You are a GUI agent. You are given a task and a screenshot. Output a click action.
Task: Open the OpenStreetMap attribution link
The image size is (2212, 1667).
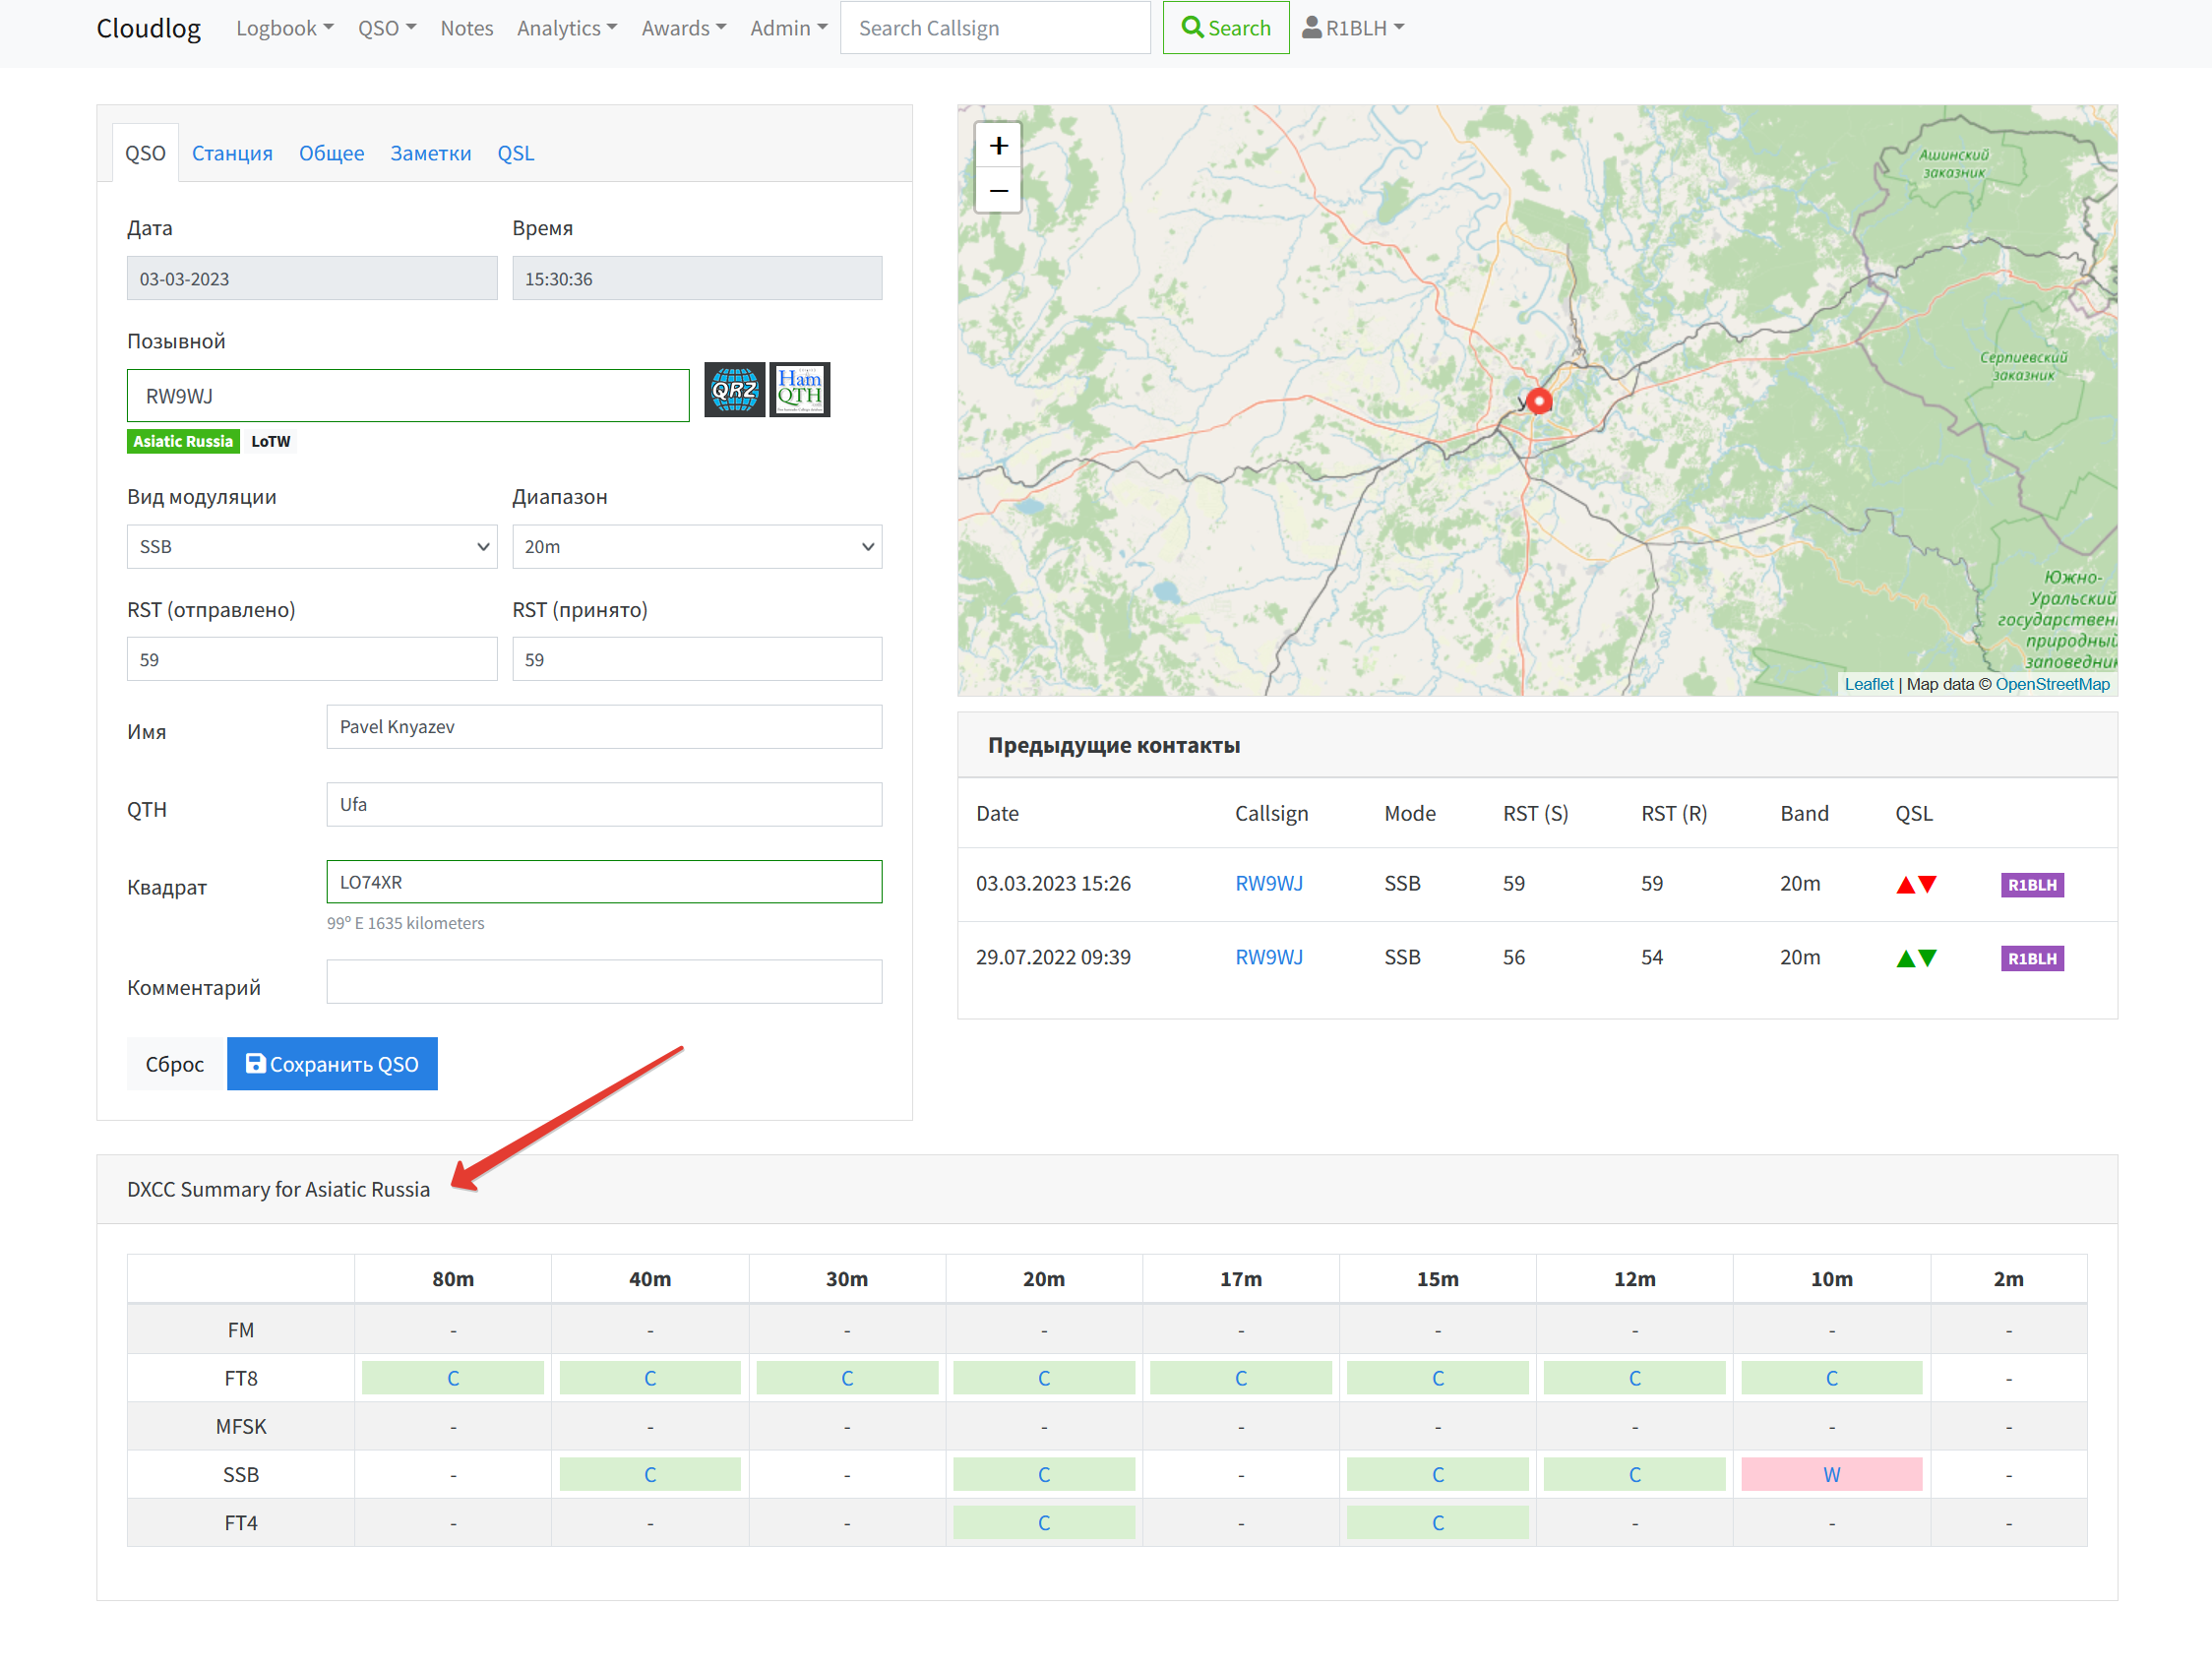[2052, 685]
